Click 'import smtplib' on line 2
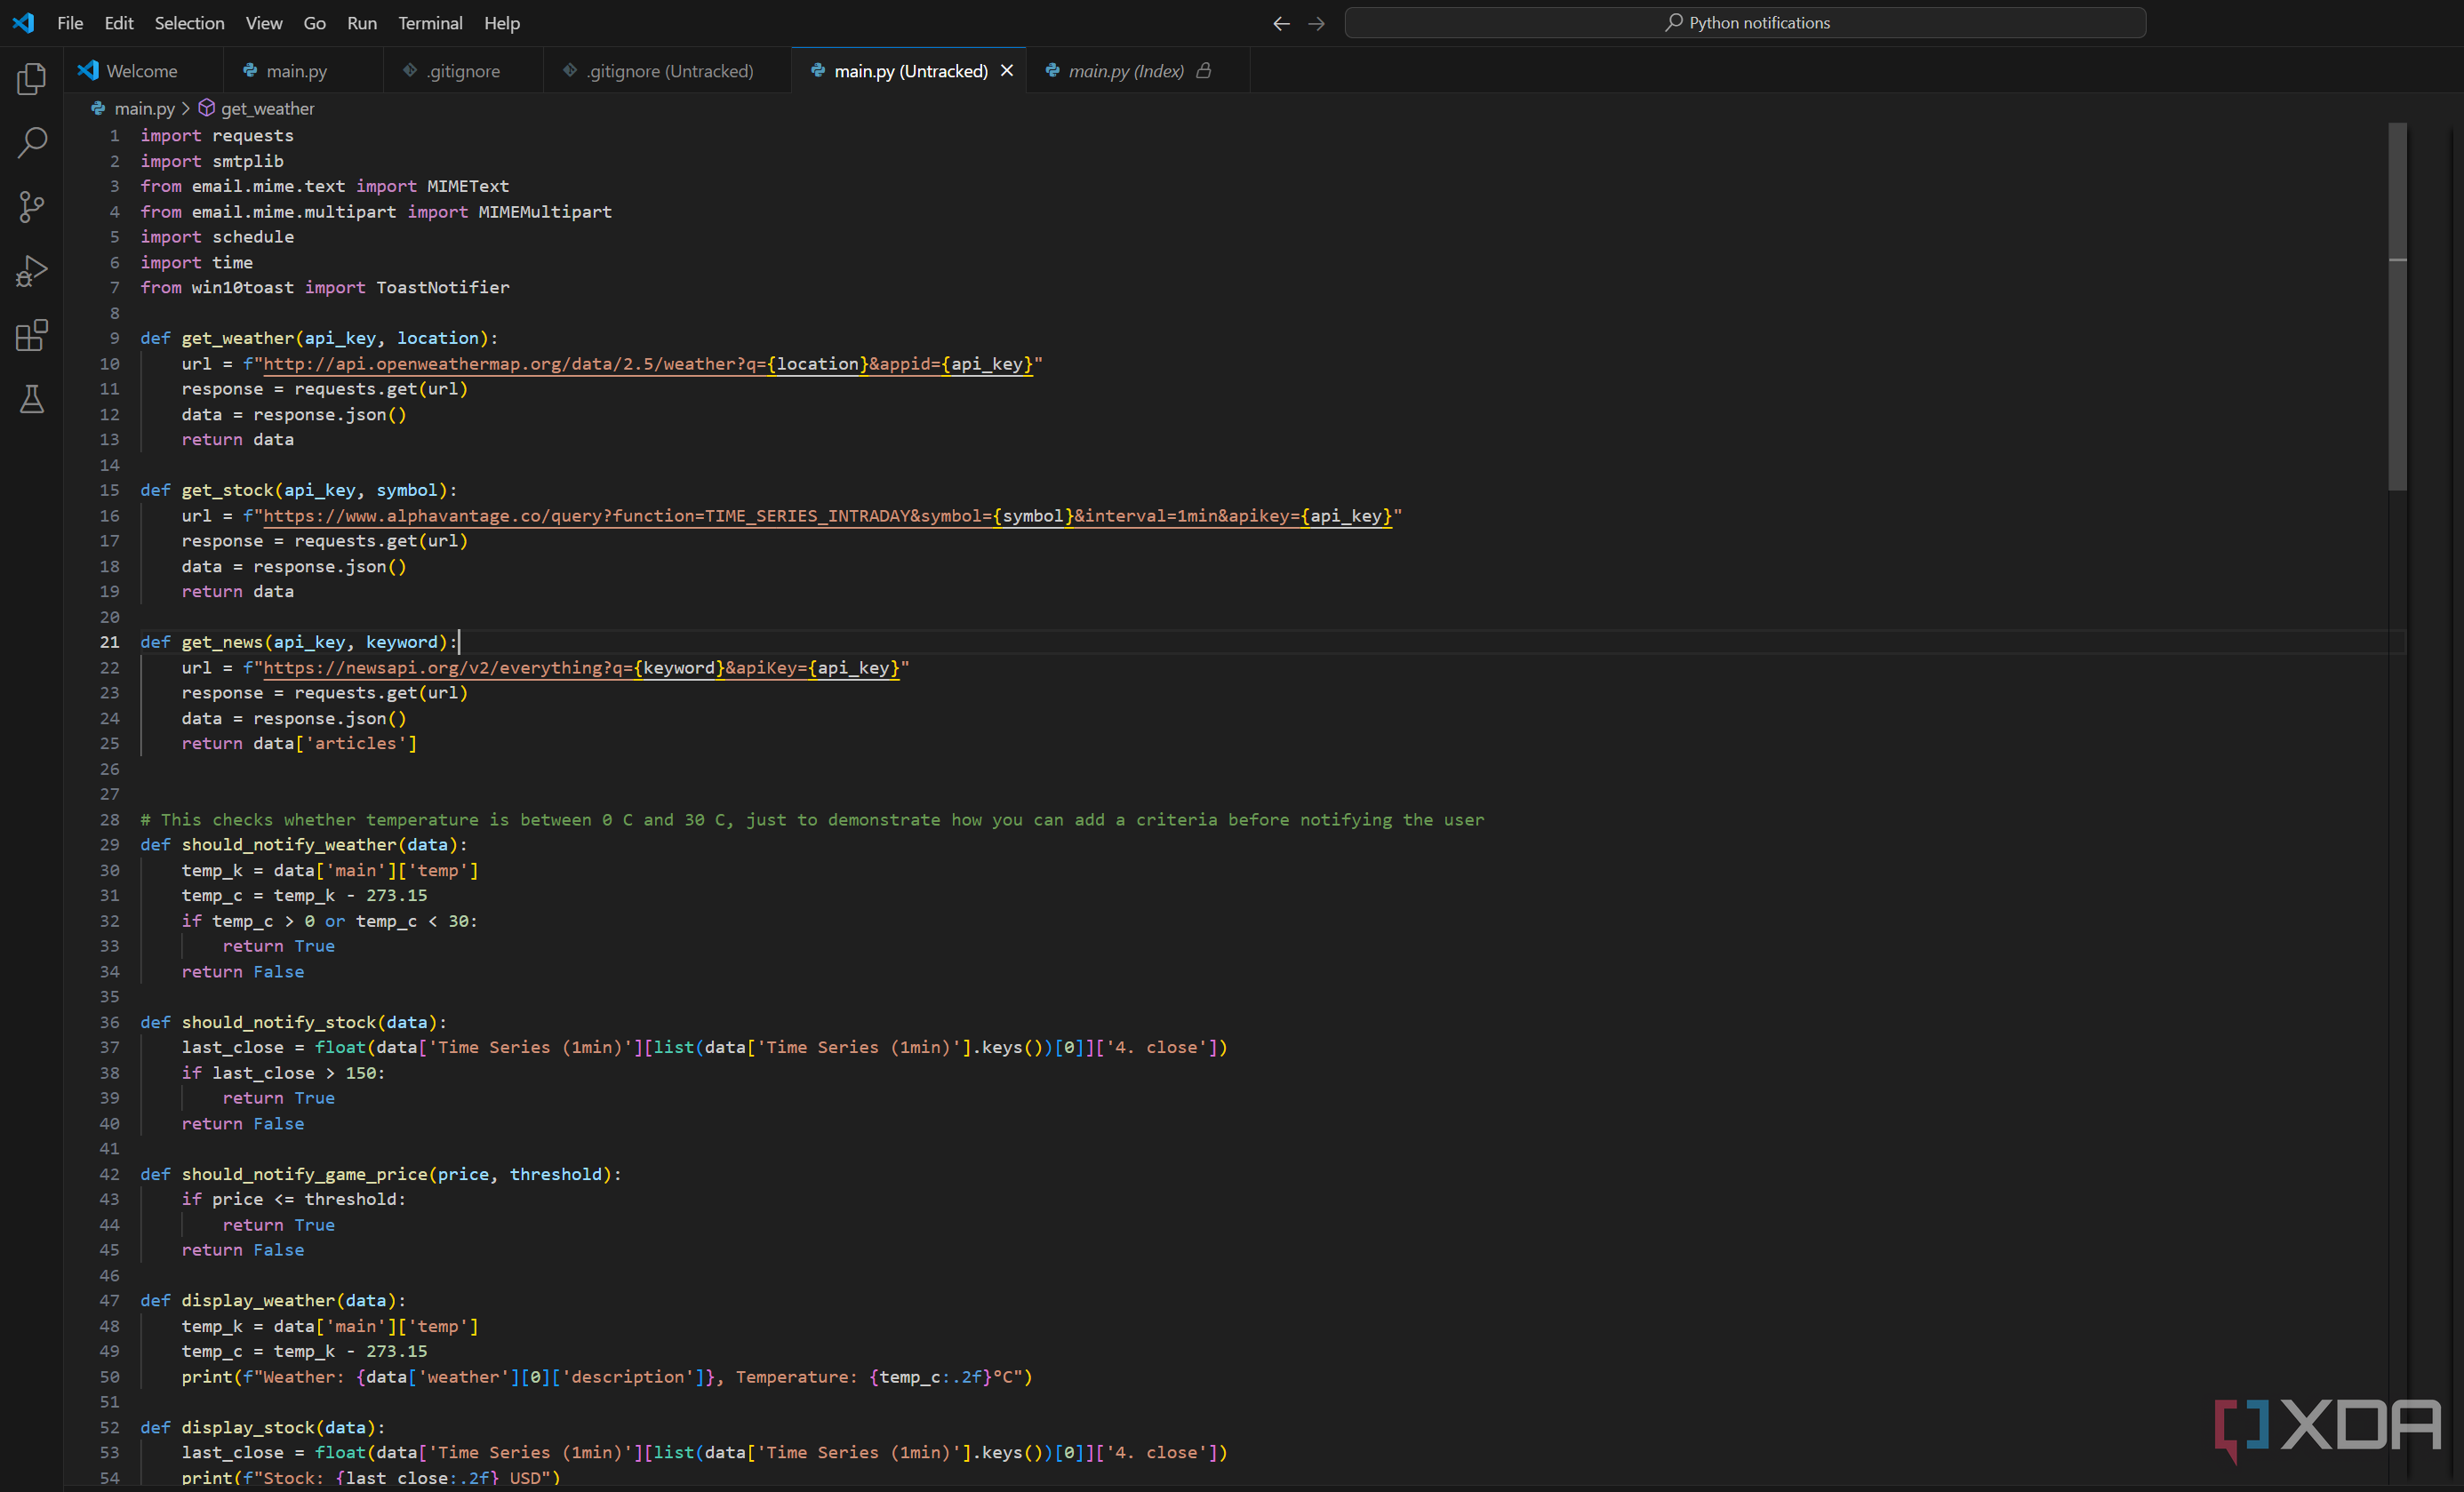Screen dimensions: 2464x1492 point(212,161)
